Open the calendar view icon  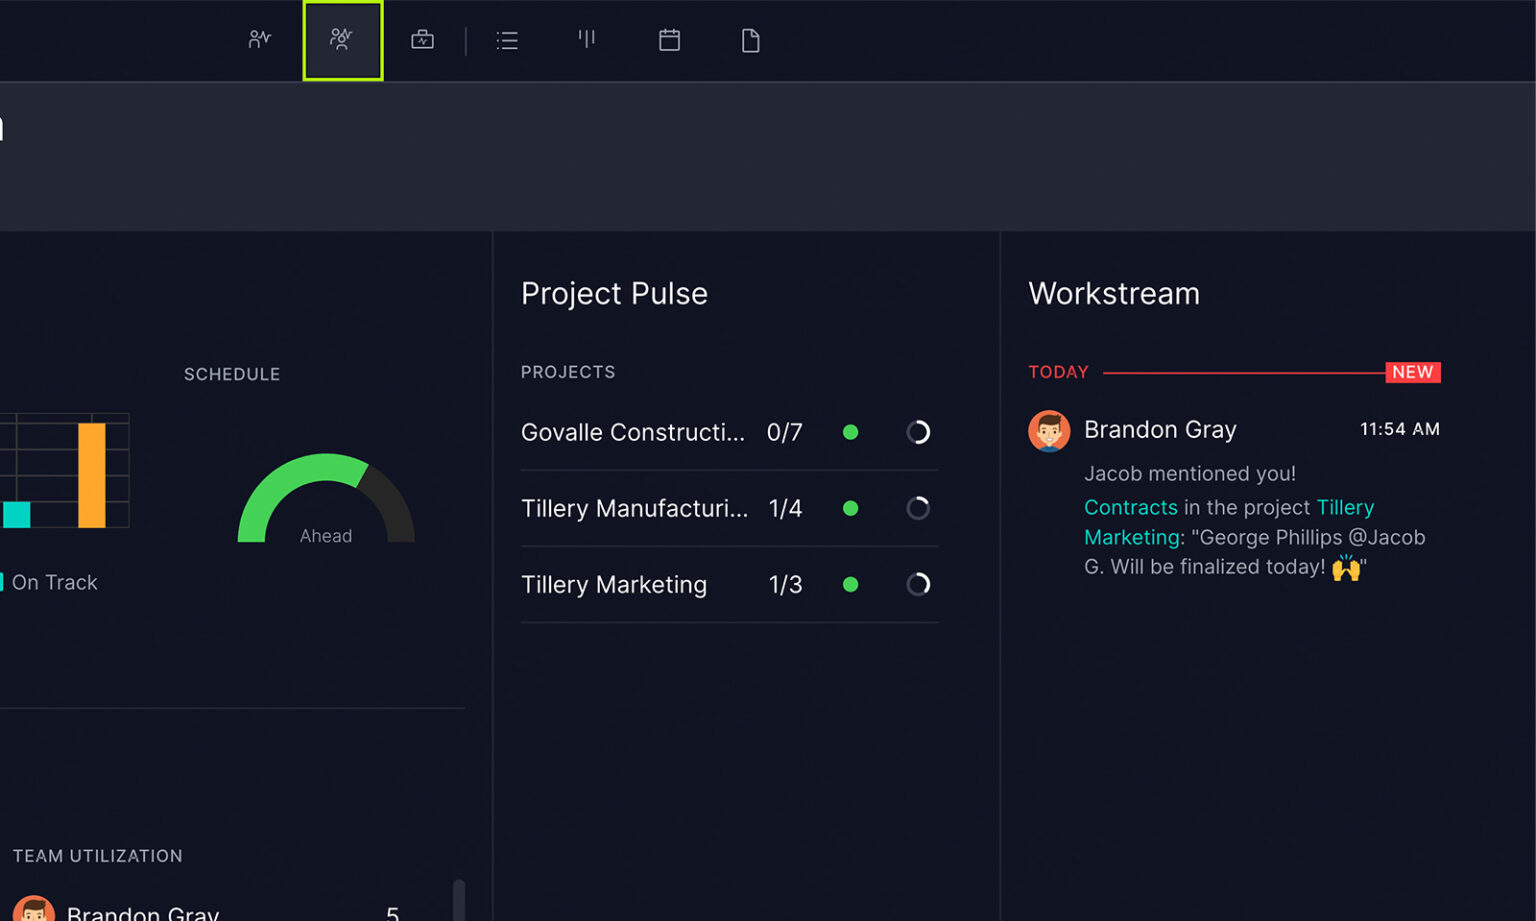point(669,40)
